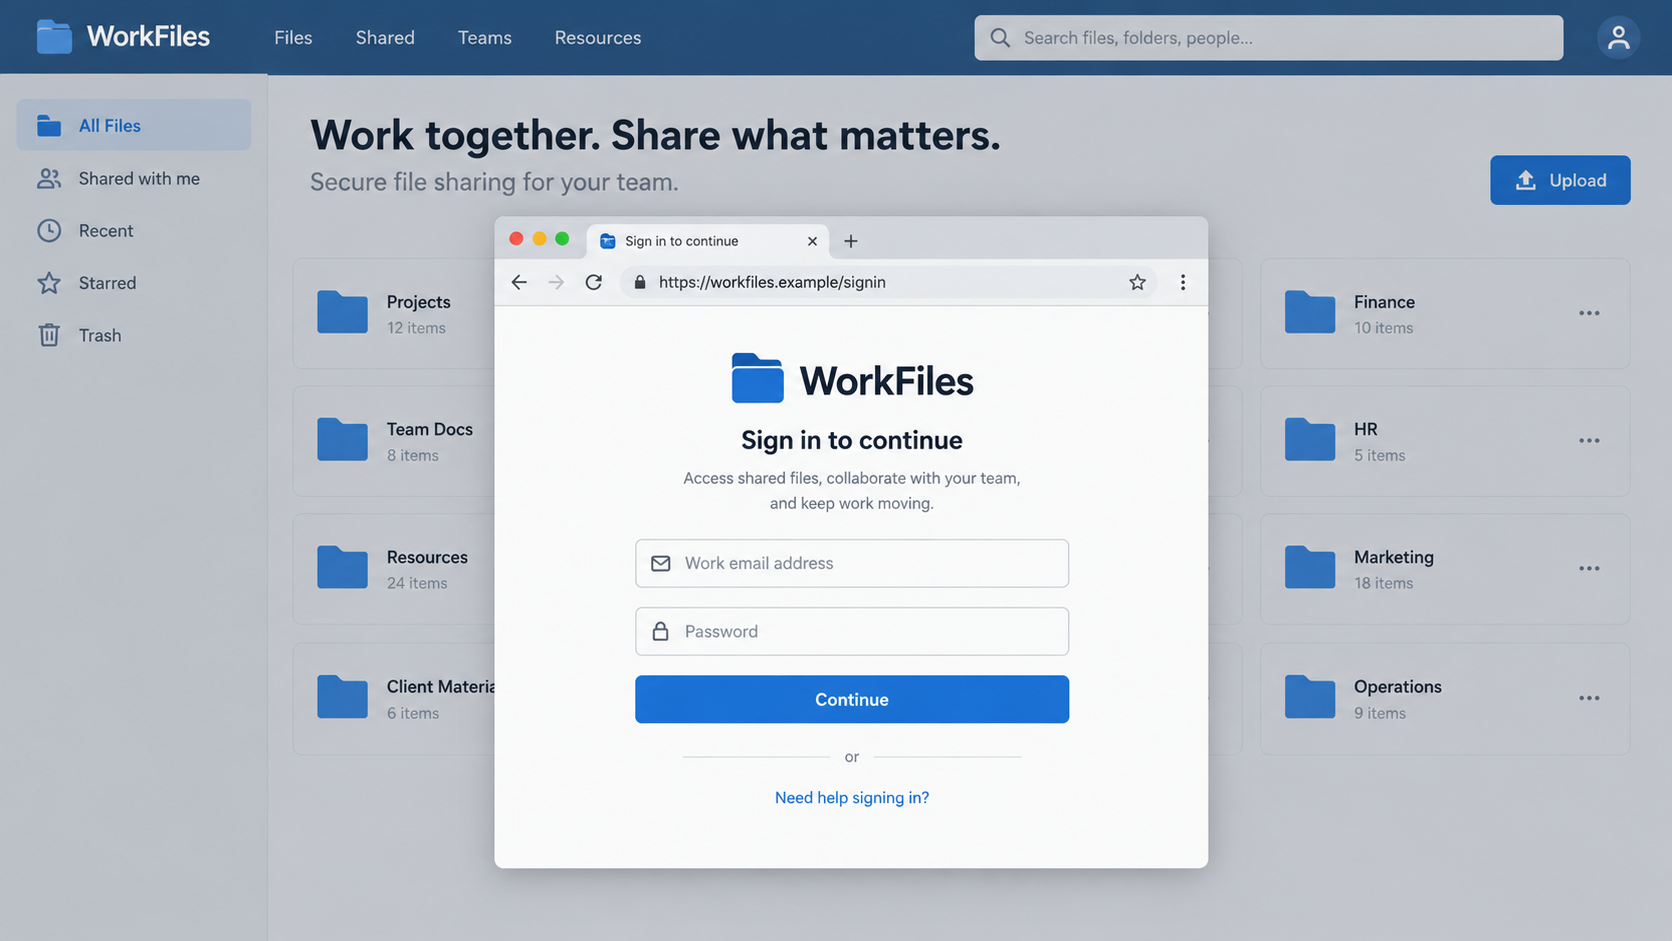This screenshot has height=941, width=1672.
Task: Open the Marketing folder name
Action: pyautogui.click(x=1394, y=557)
